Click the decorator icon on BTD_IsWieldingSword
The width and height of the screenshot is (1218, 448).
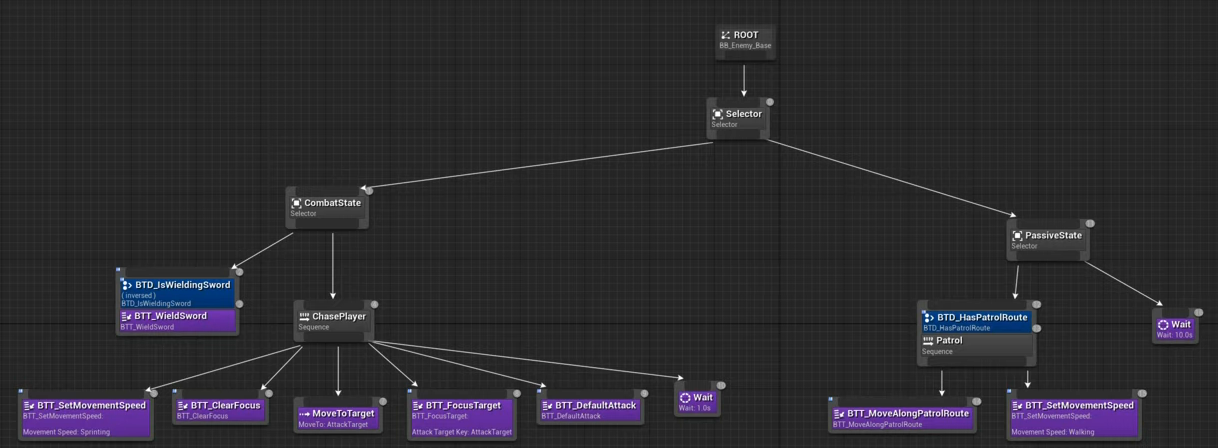click(x=127, y=285)
